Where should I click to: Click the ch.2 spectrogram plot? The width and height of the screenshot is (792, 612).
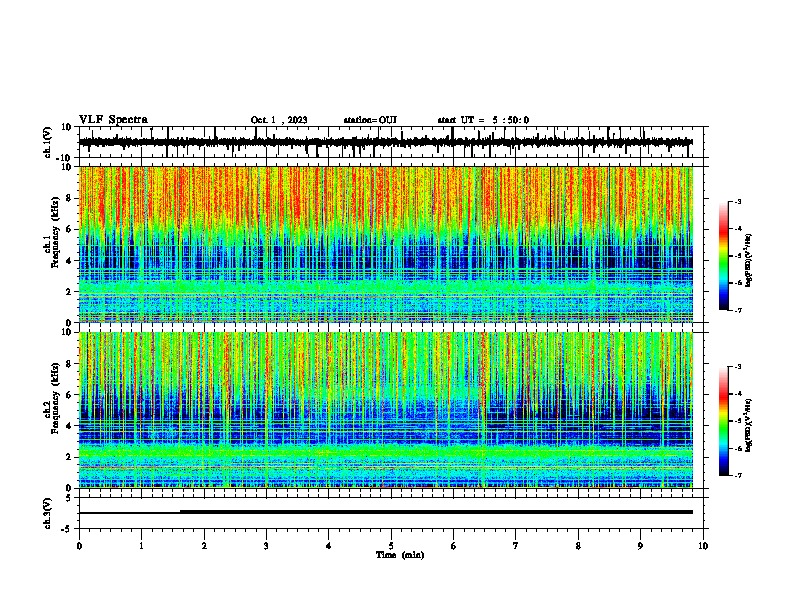386,410
